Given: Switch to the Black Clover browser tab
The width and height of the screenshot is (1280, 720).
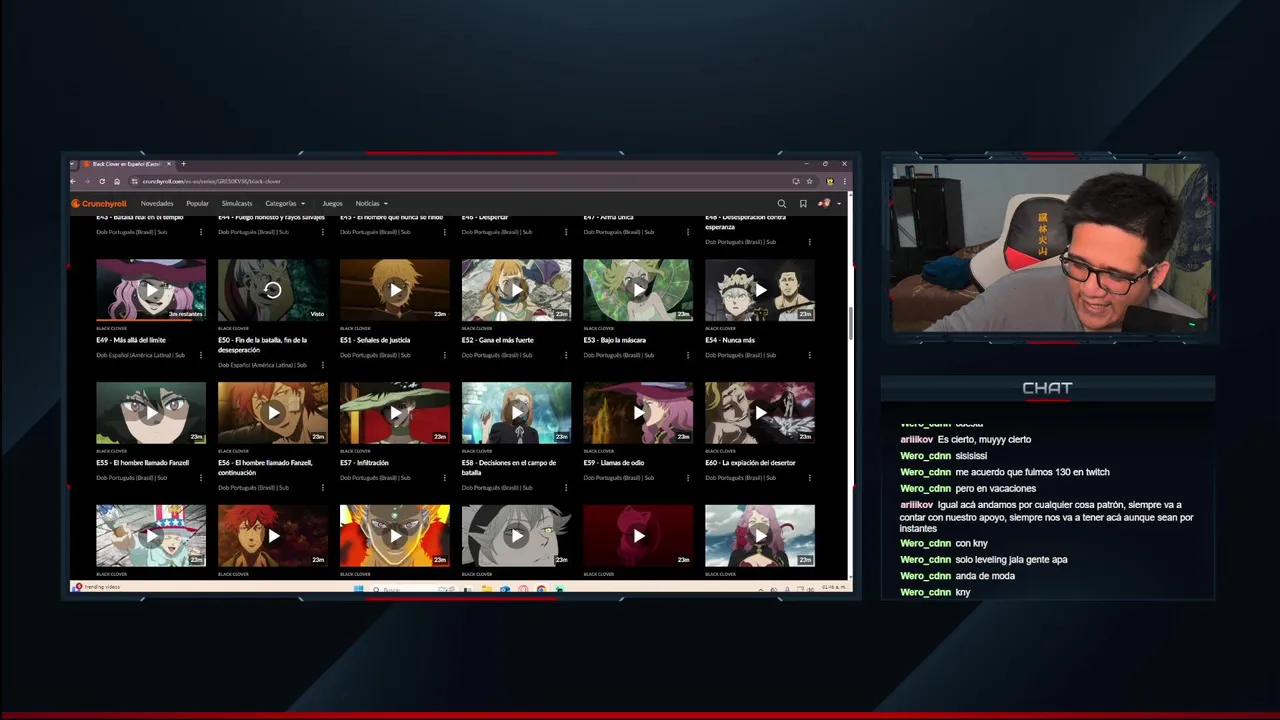Looking at the screenshot, I should (127, 164).
